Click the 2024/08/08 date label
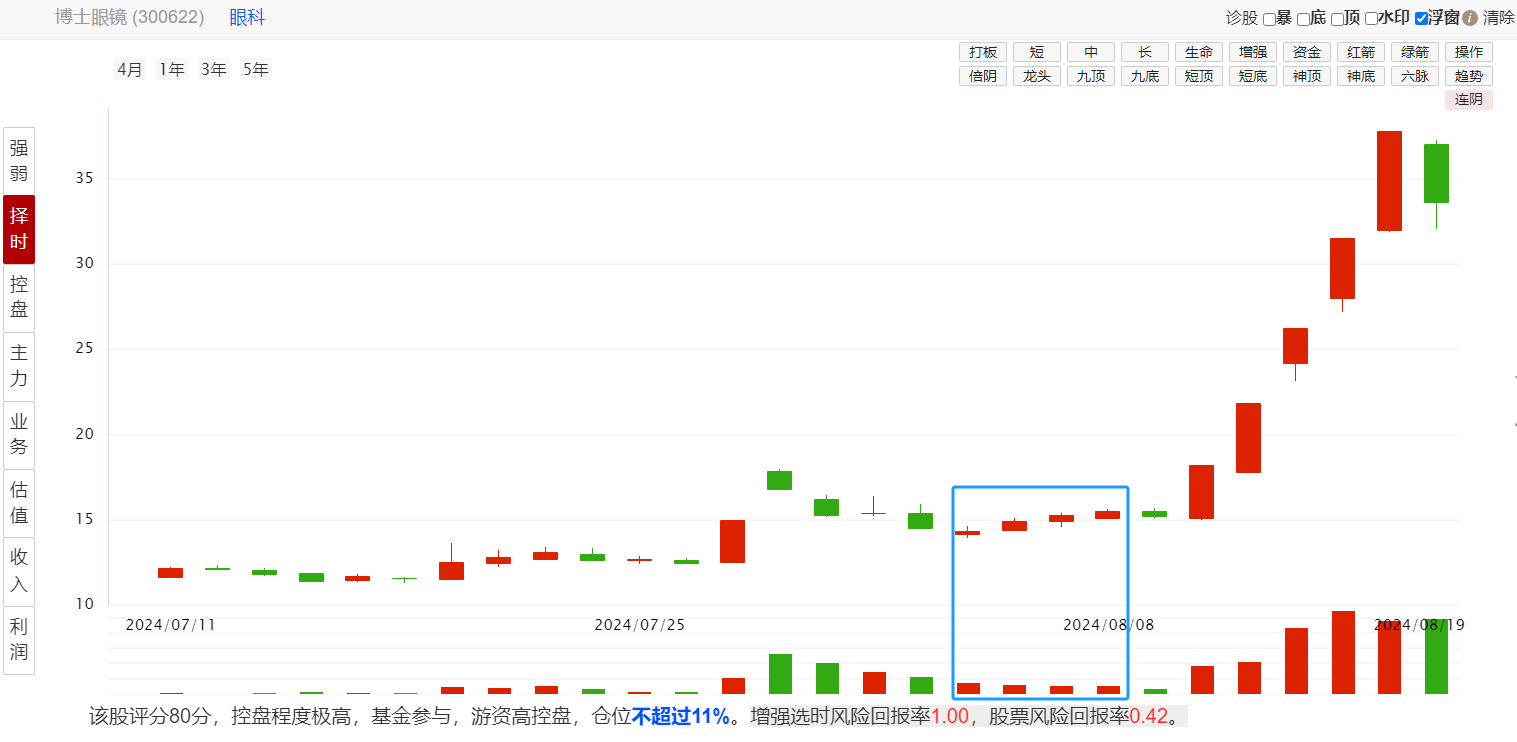The width and height of the screenshot is (1517, 742). click(1108, 625)
